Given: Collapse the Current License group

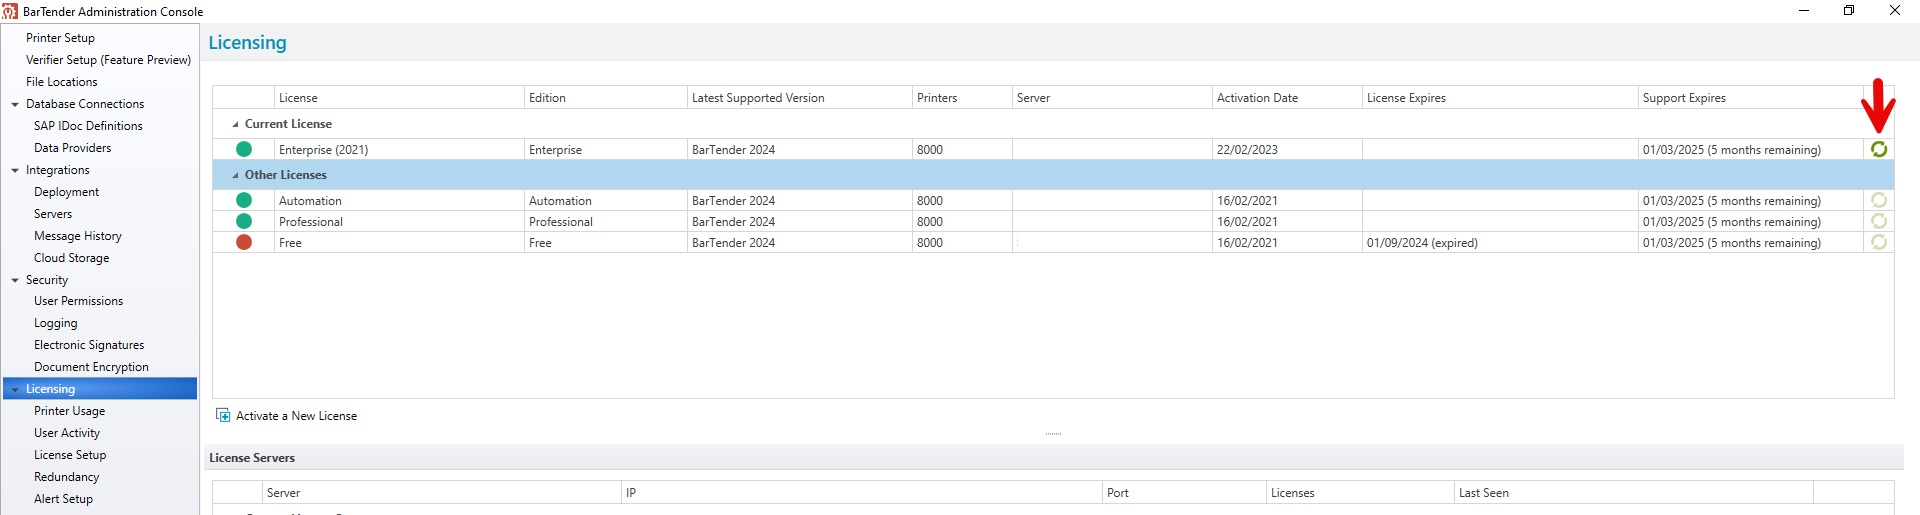Looking at the screenshot, I should 235,124.
